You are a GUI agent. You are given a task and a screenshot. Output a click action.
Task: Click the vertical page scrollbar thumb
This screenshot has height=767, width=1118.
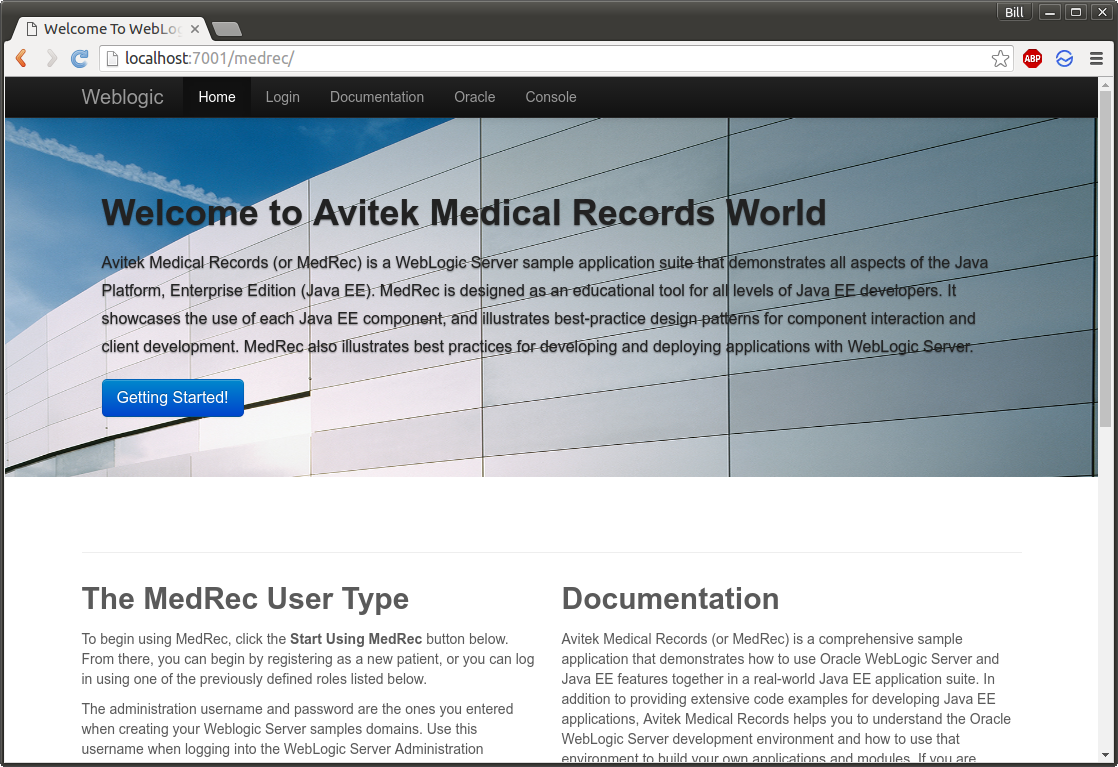(1105, 258)
